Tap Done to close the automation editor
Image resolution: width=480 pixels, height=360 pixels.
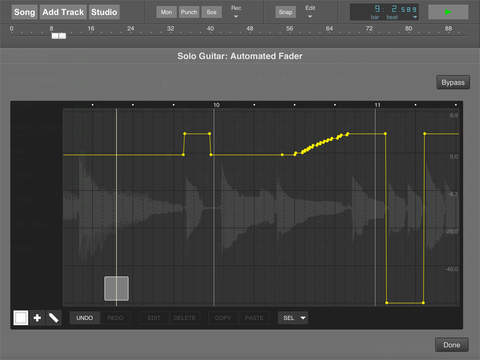[x=452, y=345]
